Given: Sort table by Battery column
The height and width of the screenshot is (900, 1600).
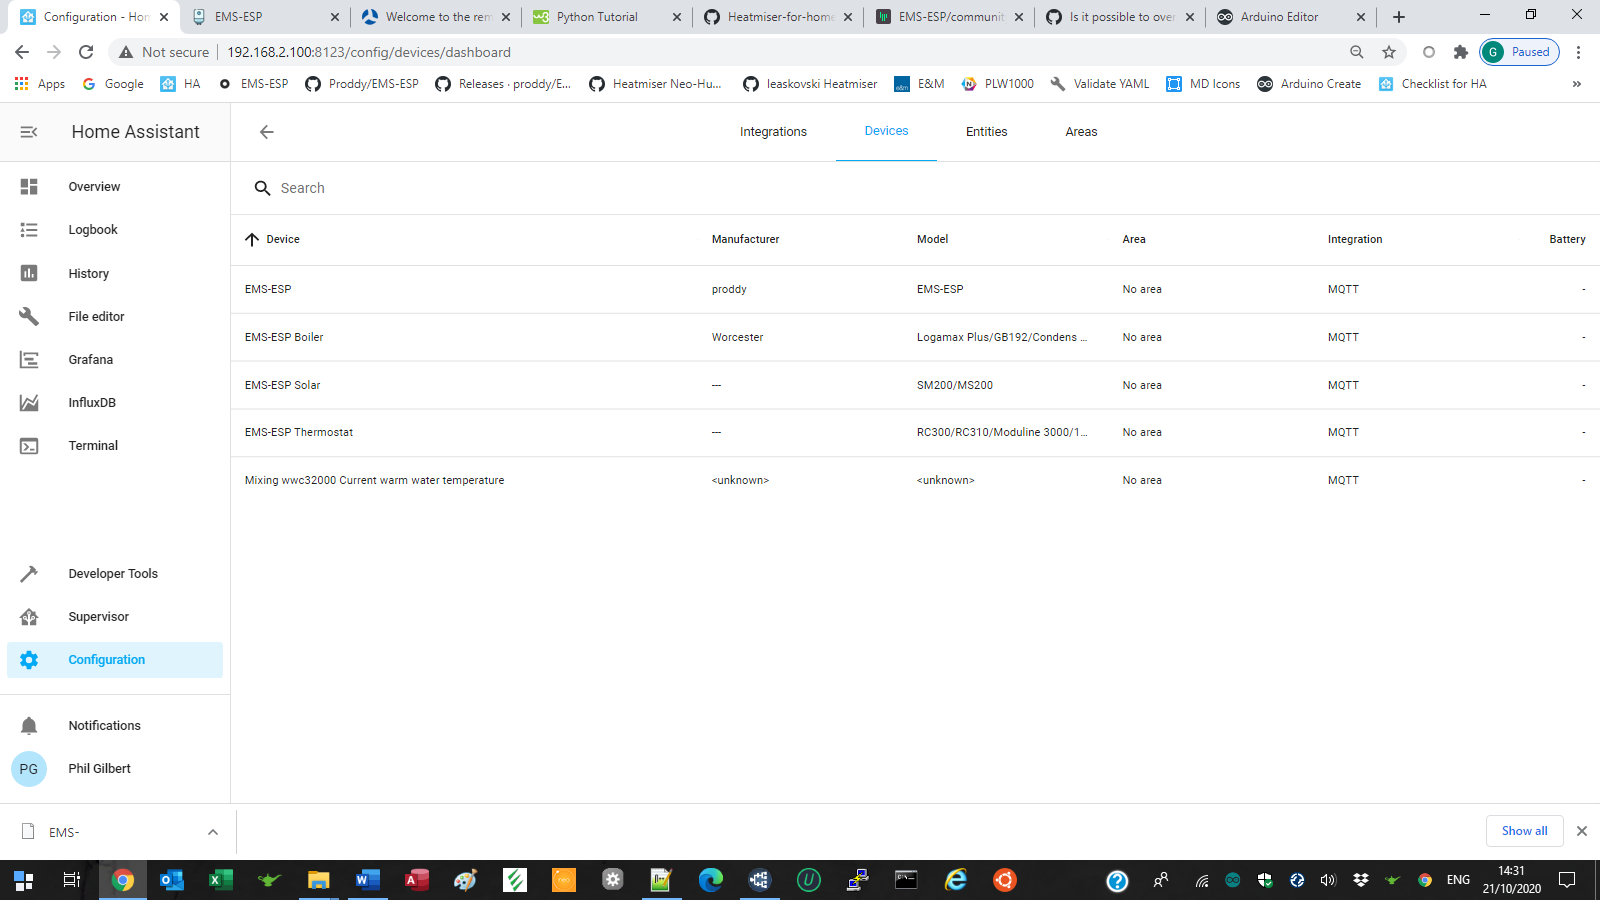Looking at the screenshot, I should [1567, 239].
